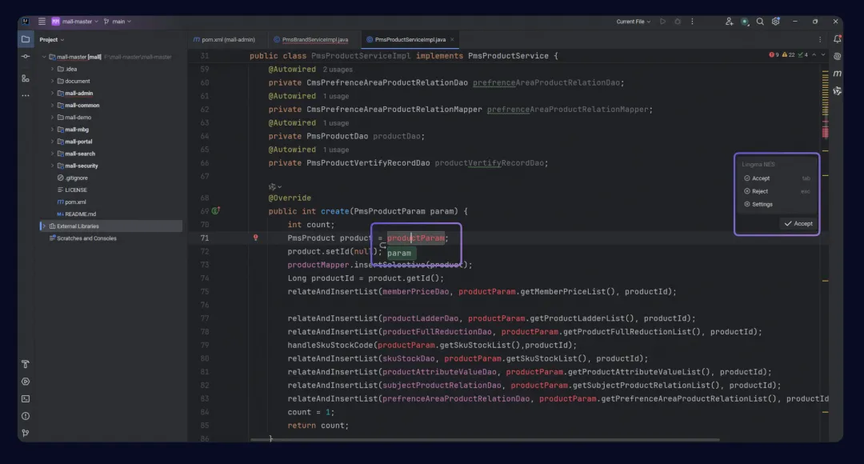Click the horizontal editor scrollbar
Screen dimensions: 864x464
pos(485,440)
